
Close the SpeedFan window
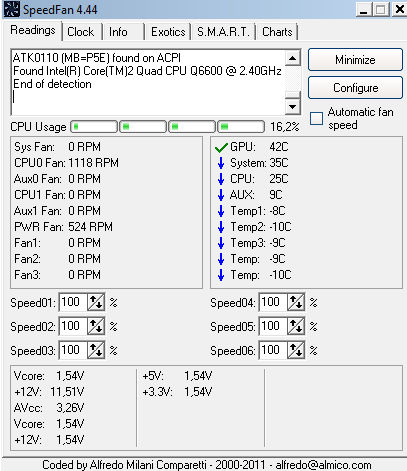(399, 9)
